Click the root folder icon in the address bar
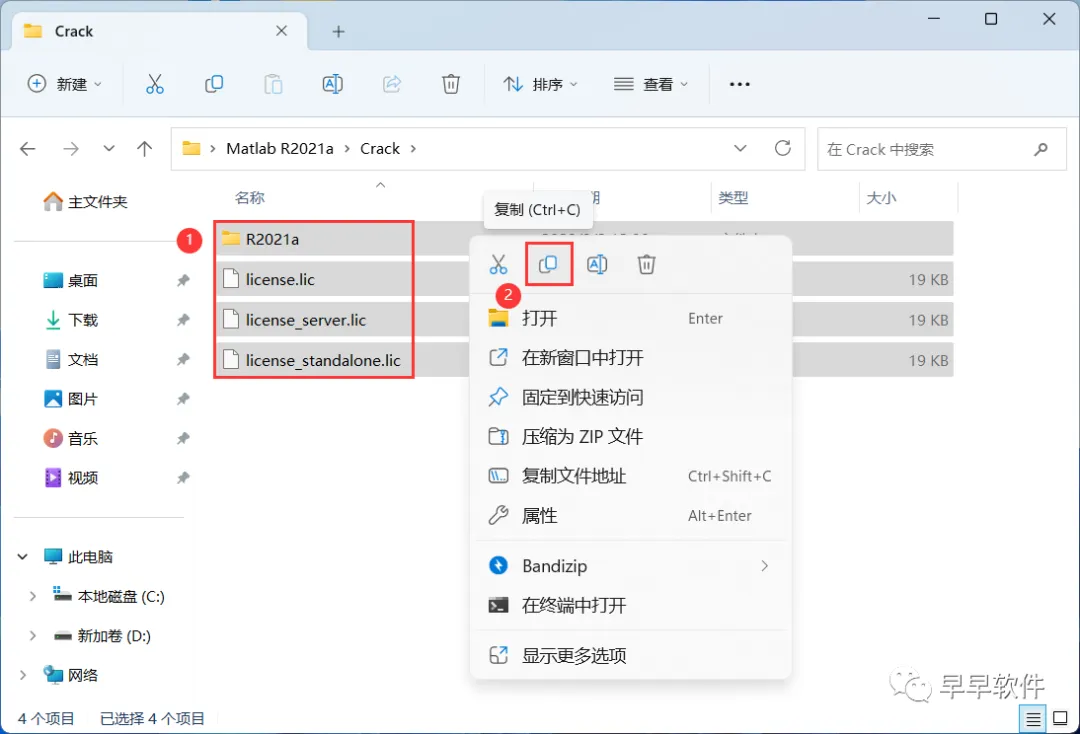1080x734 pixels. point(191,149)
